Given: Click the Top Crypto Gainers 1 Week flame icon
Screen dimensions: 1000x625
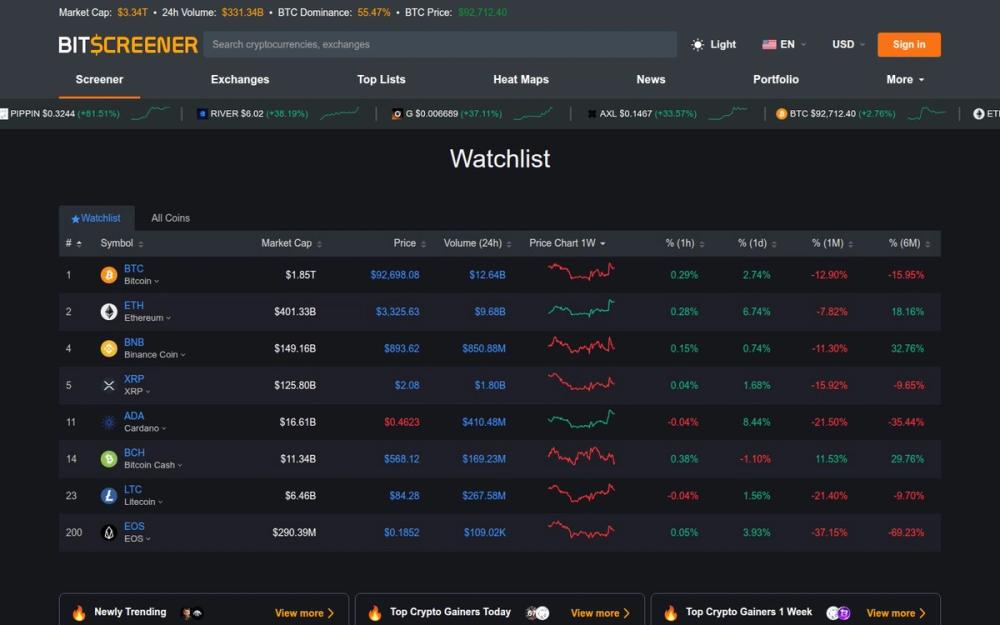Looking at the screenshot, I should point(671,613).
